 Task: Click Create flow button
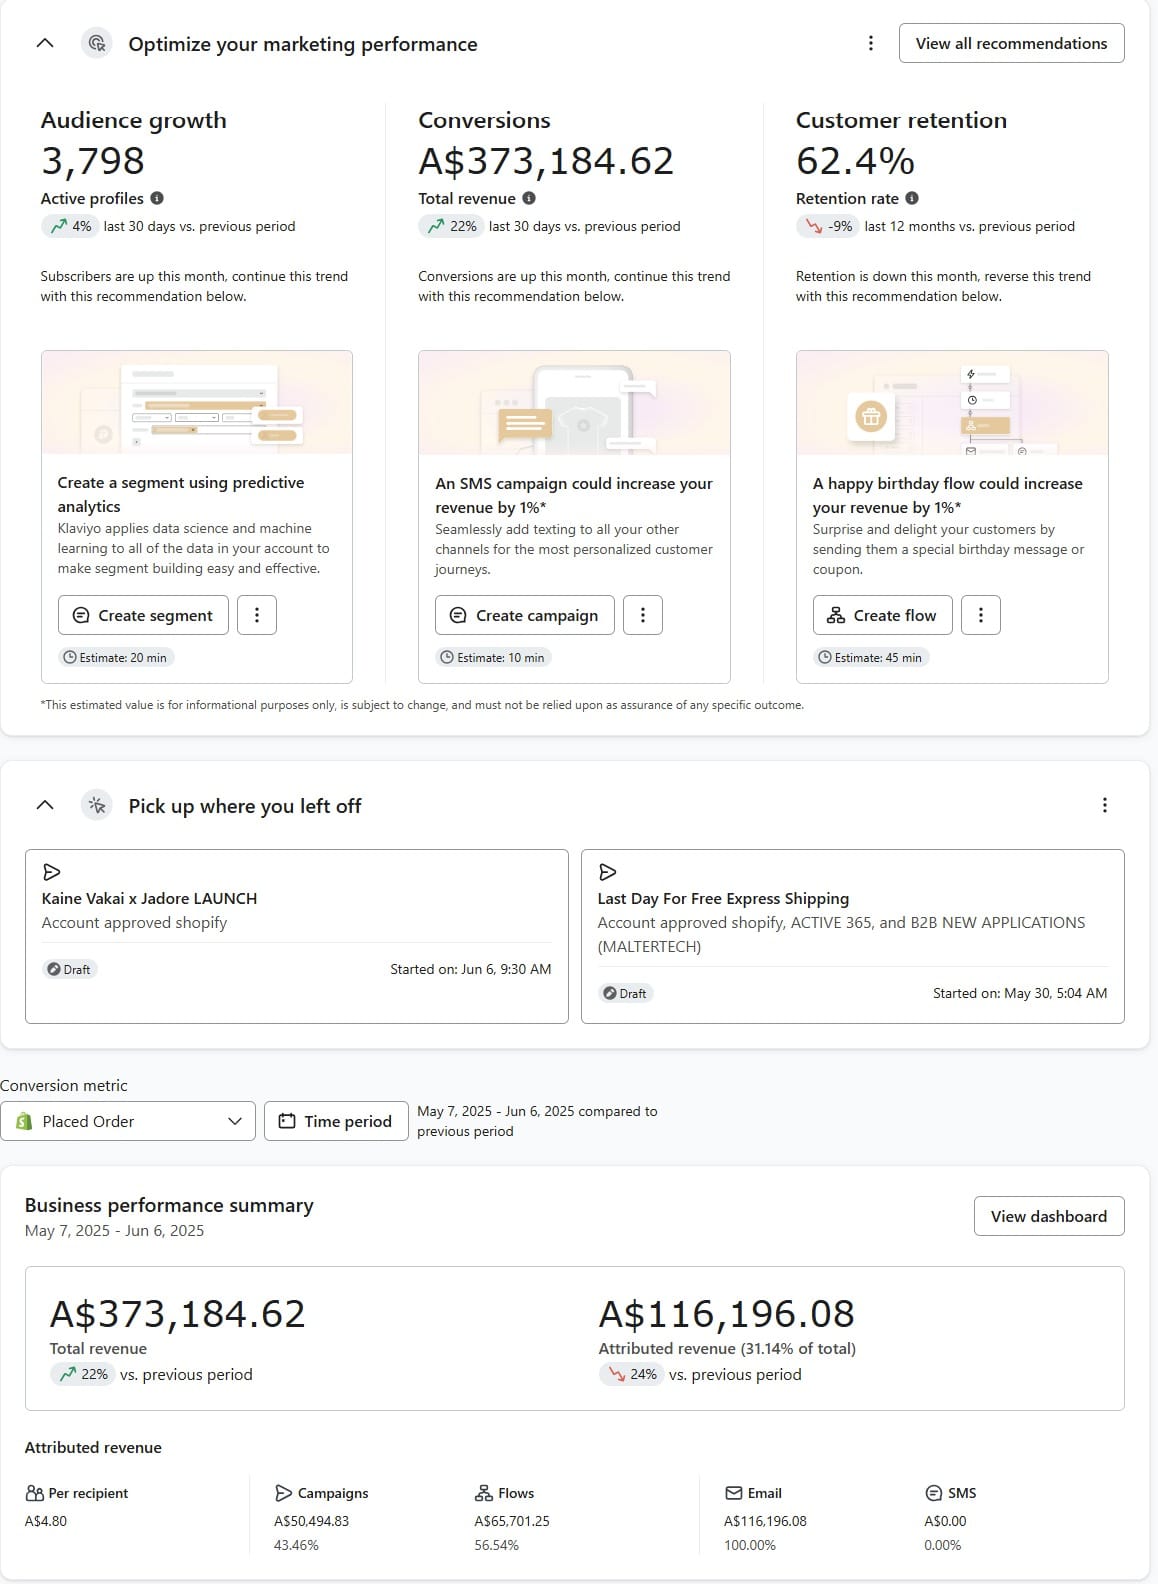pyautogui.click(x=882, y=615)
